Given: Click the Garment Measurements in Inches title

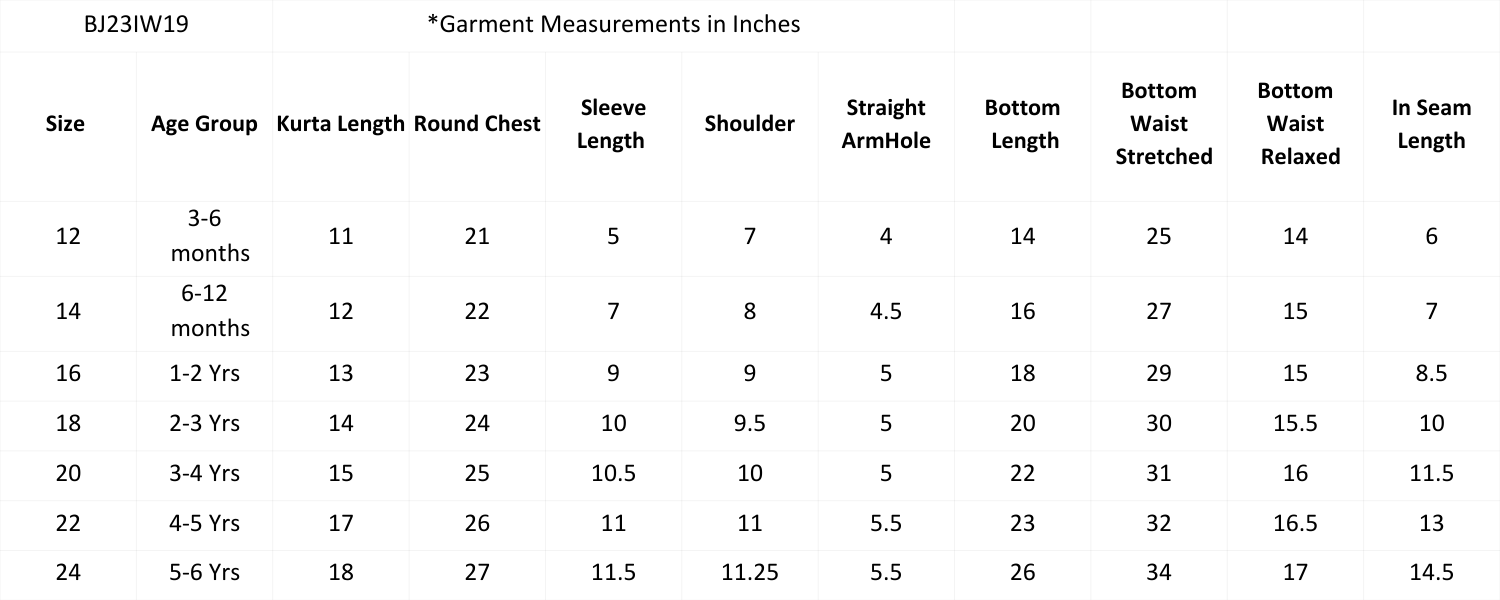Looking at the screenshot, I should 613,25.
